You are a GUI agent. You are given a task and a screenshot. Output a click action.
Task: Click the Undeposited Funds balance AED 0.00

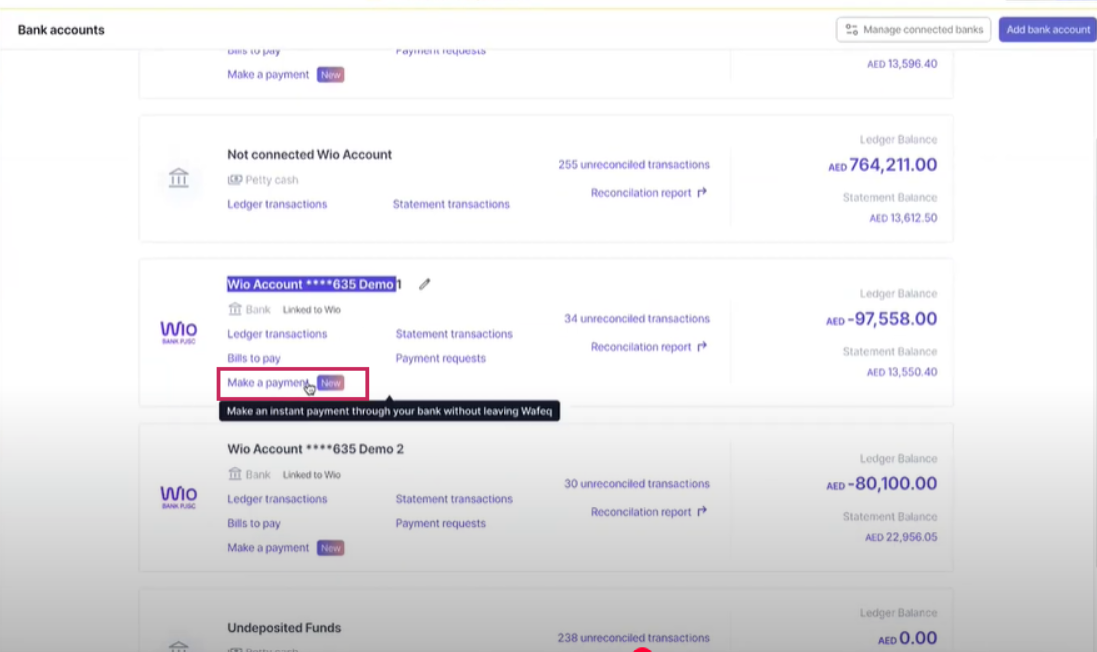click(907, 638)
